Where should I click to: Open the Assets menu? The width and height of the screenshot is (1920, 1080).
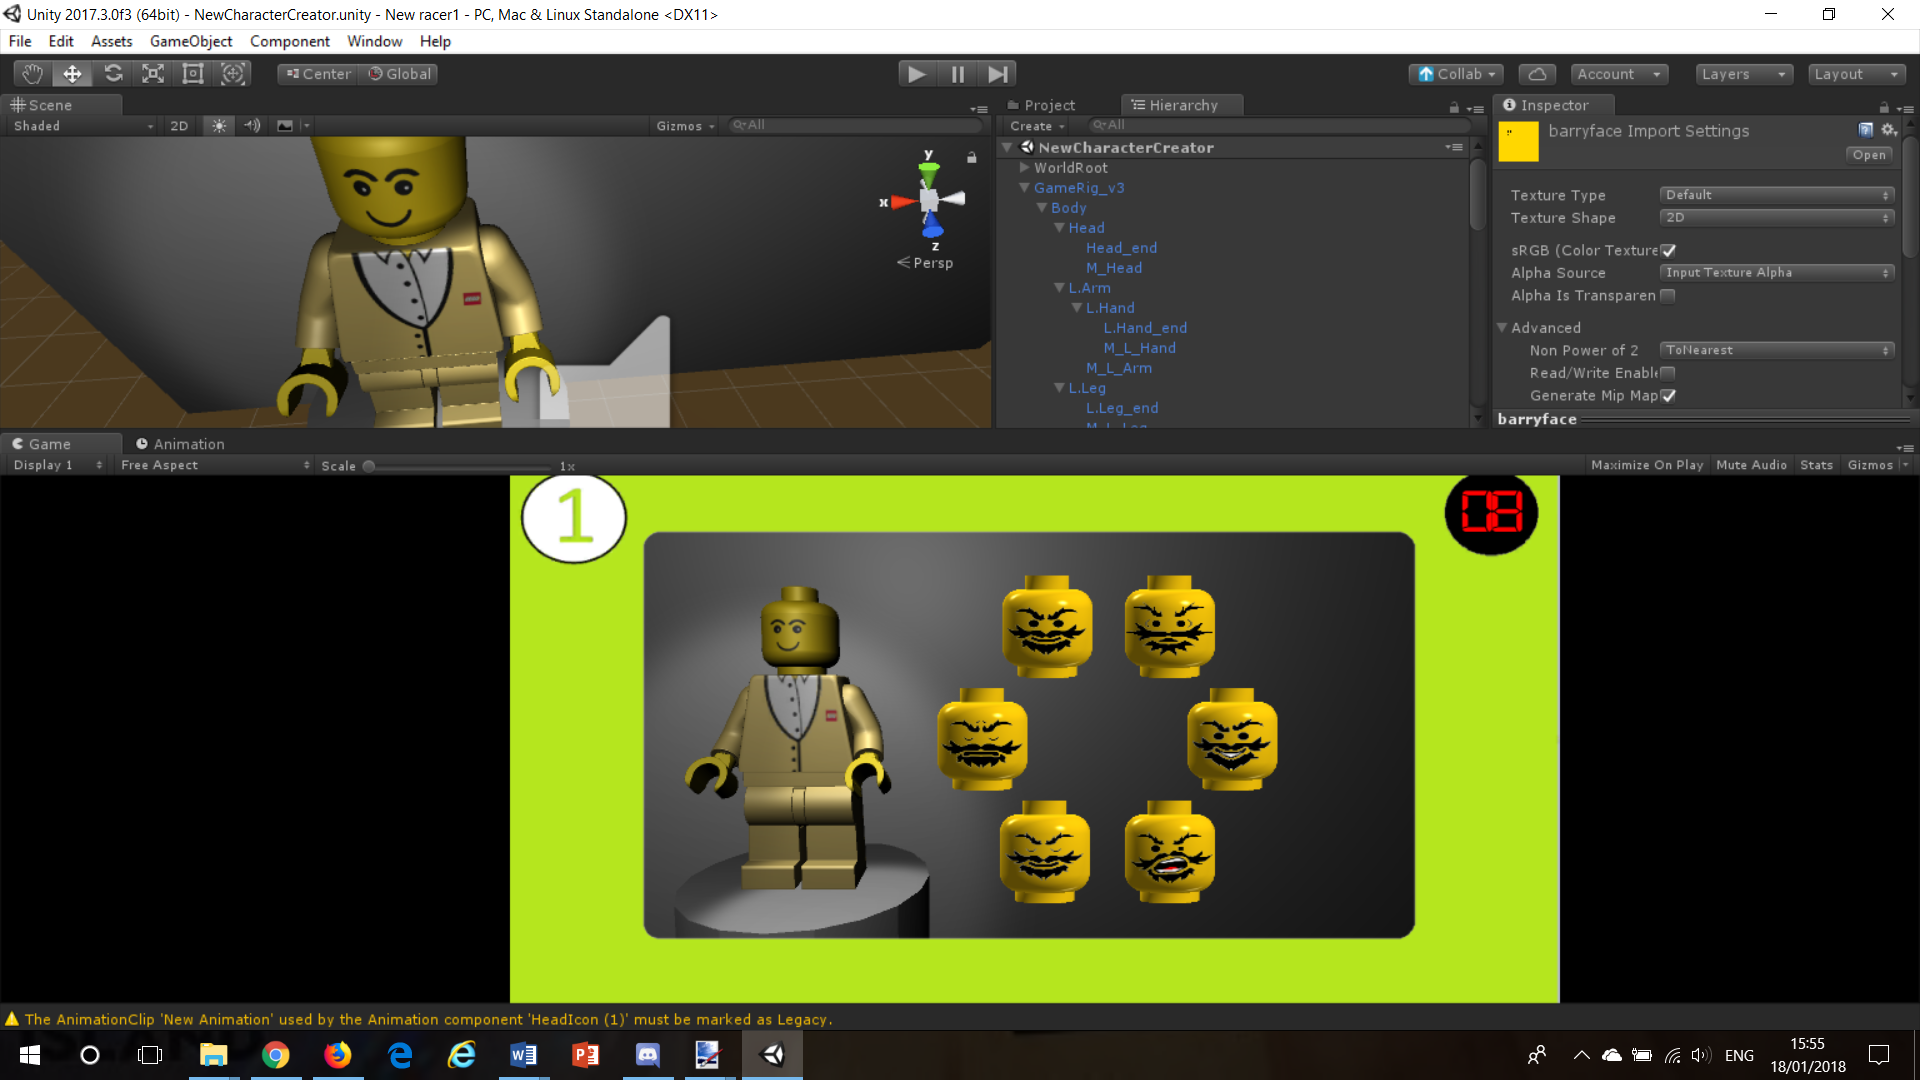111,41
